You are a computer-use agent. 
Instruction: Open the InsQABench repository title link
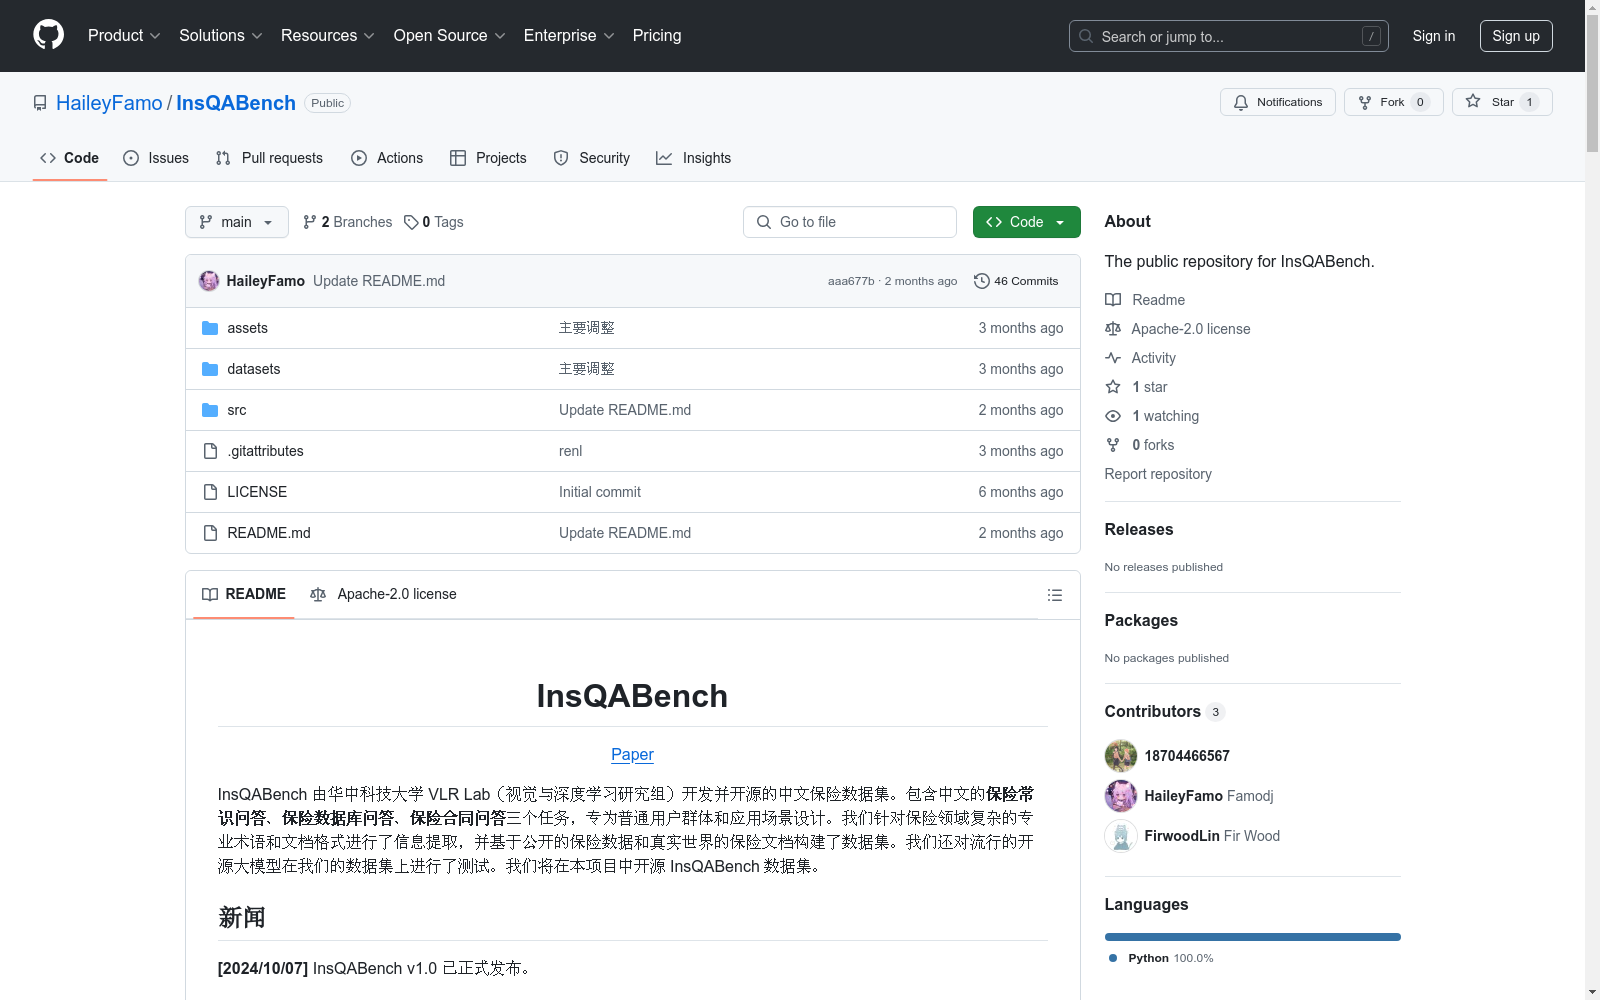pyautogui.click(x=236, y=103)
